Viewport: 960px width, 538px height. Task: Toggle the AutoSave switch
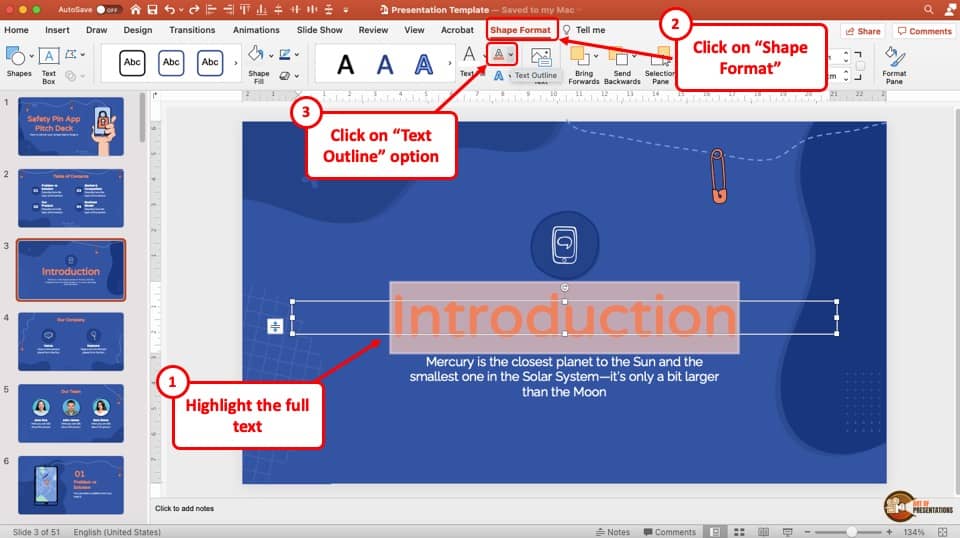[x=108, y=10]
